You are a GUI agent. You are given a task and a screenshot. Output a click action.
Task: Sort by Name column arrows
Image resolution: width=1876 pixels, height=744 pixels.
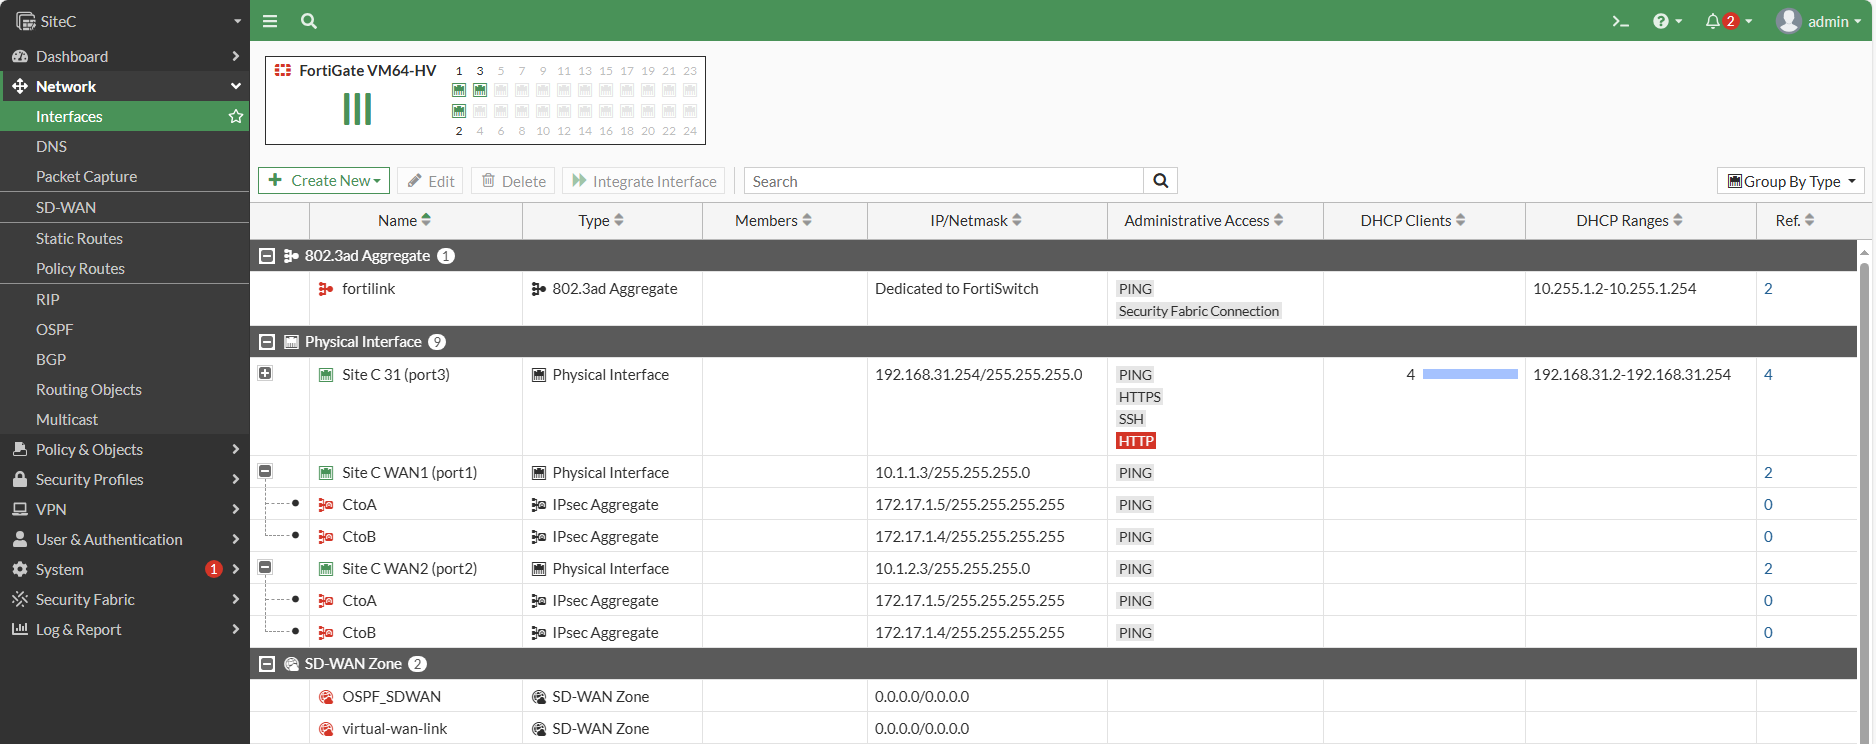[x=427, y=220]
